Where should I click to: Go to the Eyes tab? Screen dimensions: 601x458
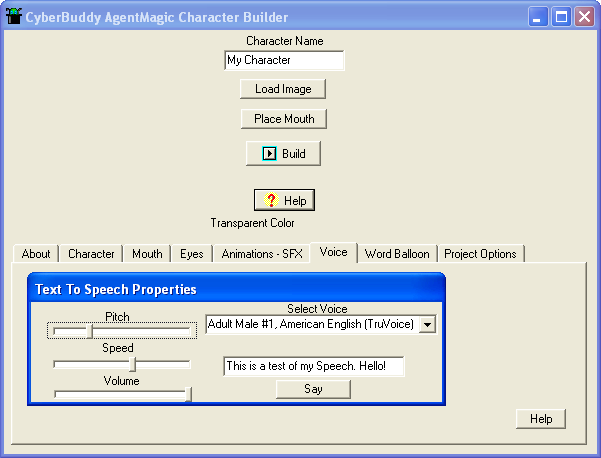coord(192,254)
